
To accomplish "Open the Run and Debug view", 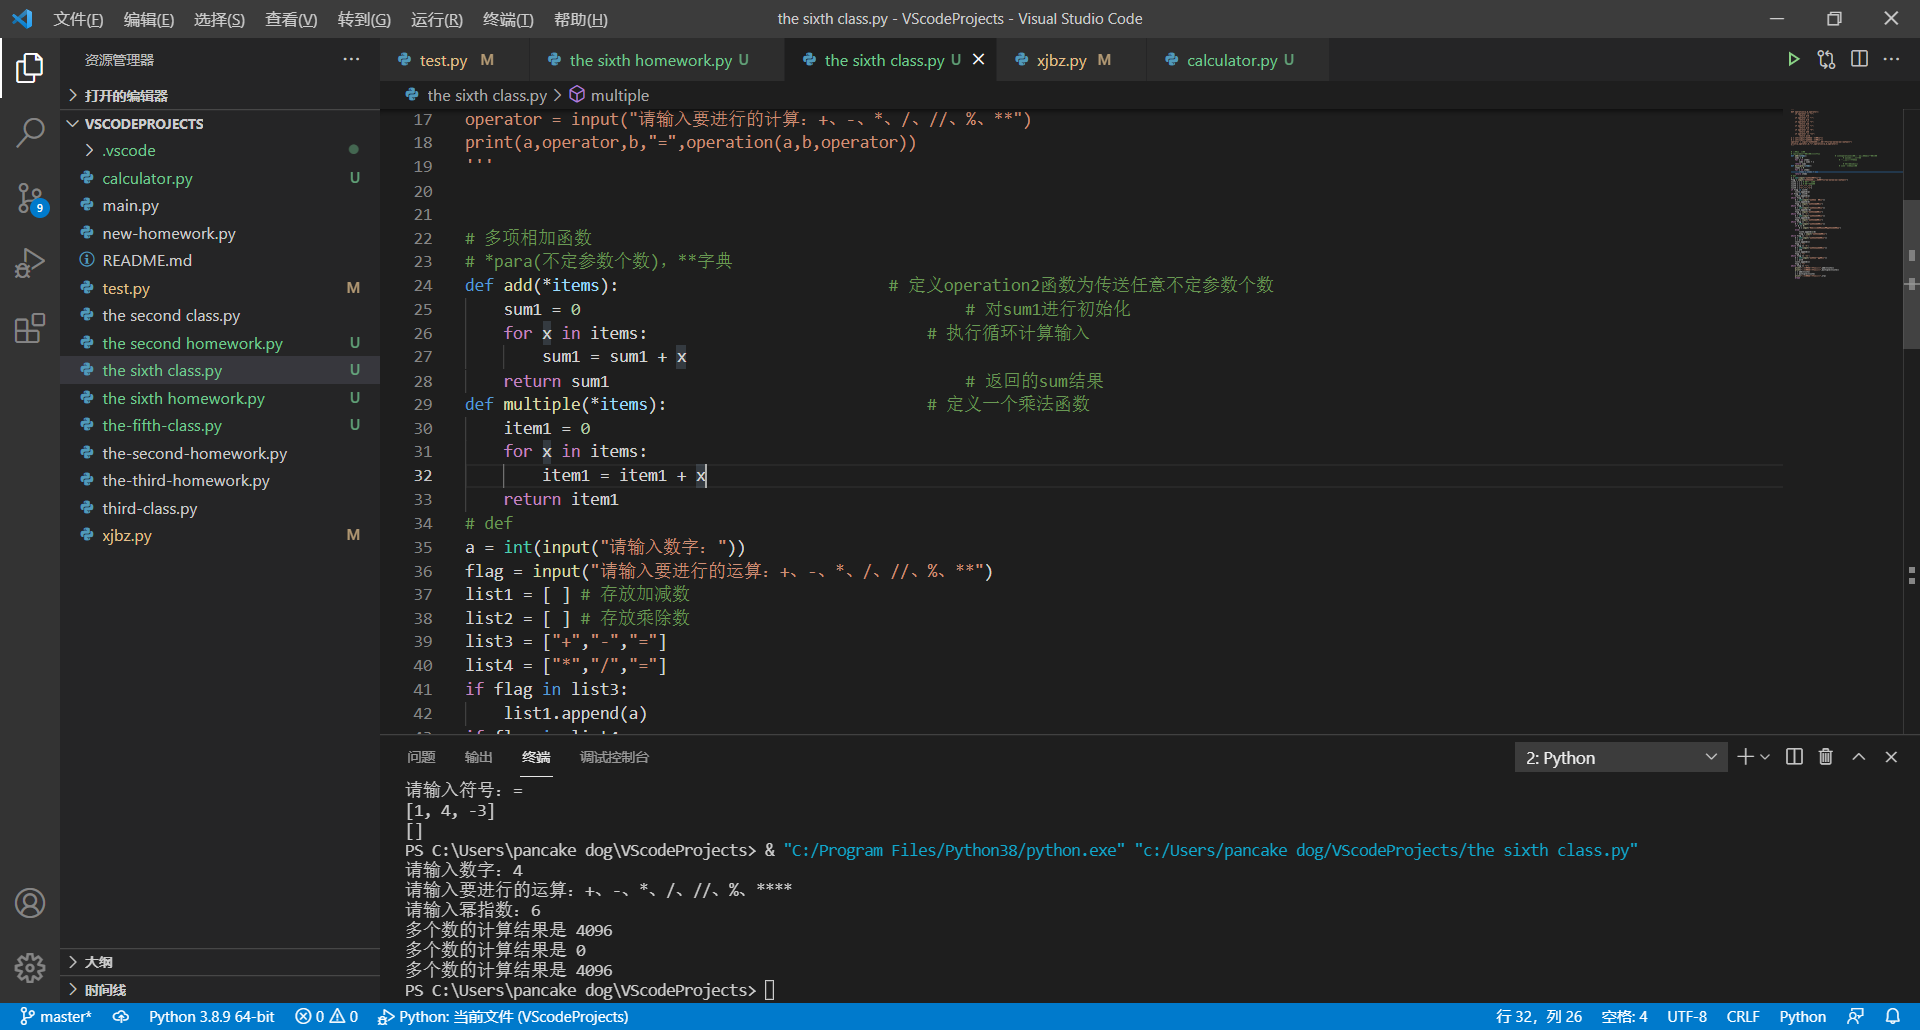I will (30, 263).
